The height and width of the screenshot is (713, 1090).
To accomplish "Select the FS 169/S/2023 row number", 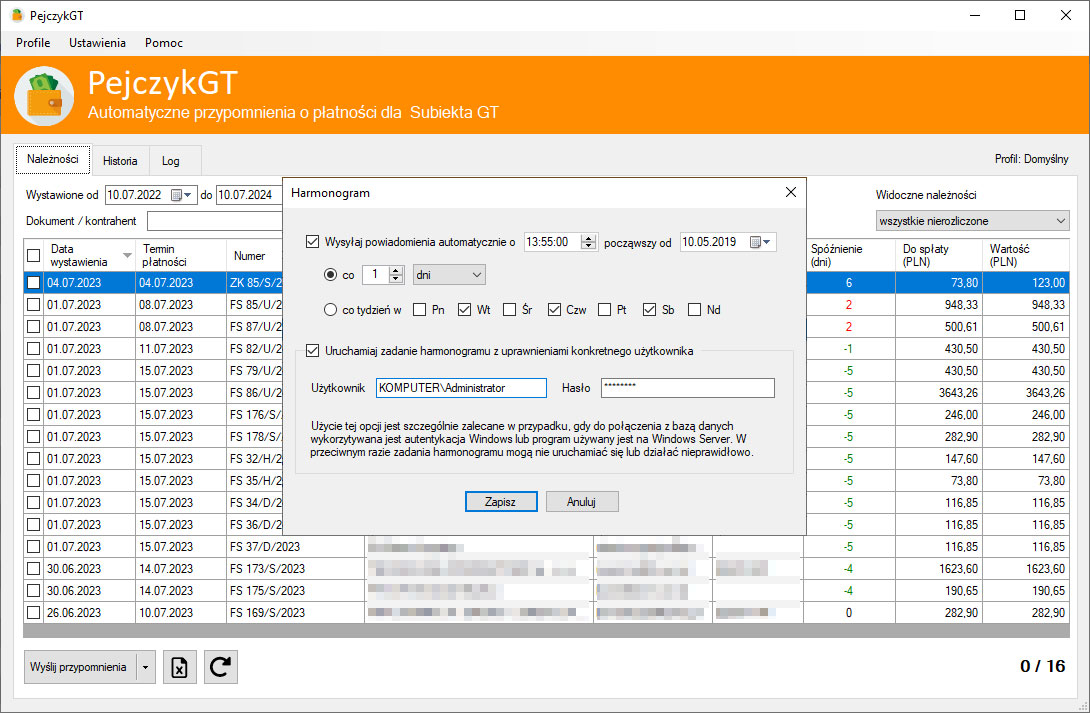I will (x=295, y=613).
